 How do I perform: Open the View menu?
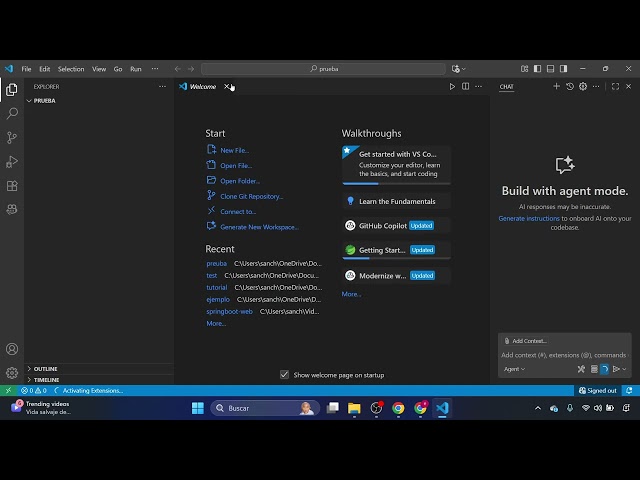tap(99, 69)
